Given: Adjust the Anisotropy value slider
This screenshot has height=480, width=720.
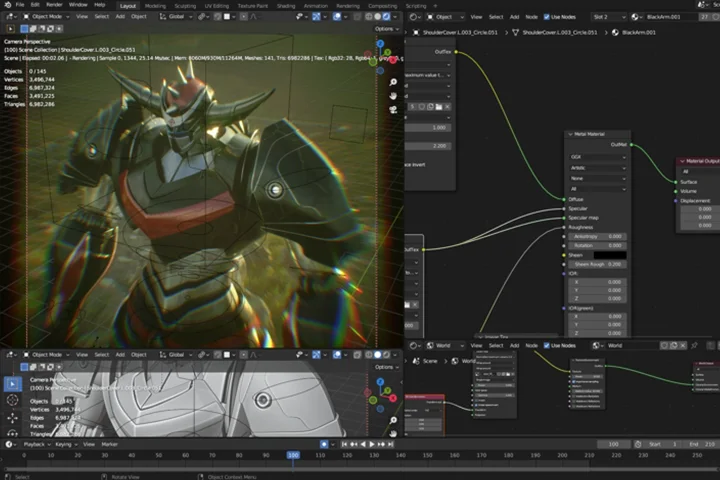Looking at the screenshot, I should [597, 237].
